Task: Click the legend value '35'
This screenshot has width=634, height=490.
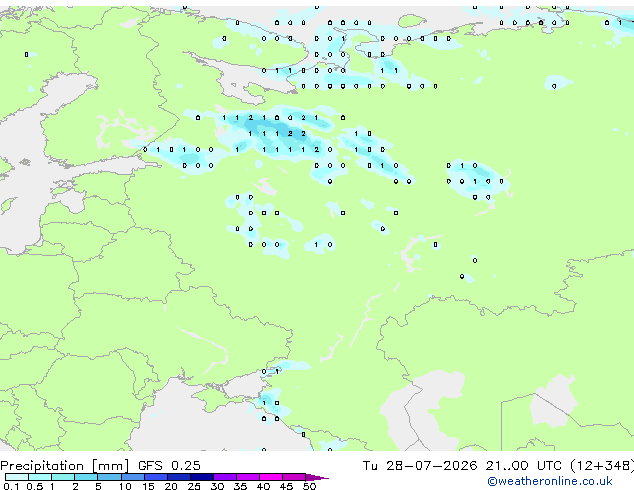Action: [x=240, y=486]
